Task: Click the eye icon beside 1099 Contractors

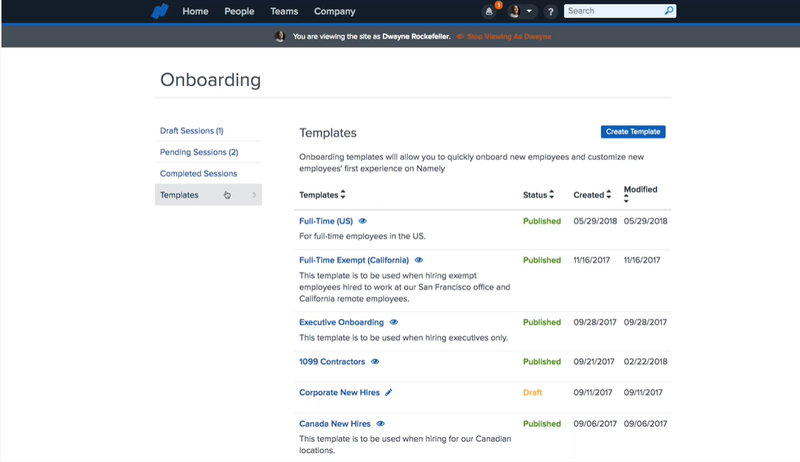Action: click(375, 362)
